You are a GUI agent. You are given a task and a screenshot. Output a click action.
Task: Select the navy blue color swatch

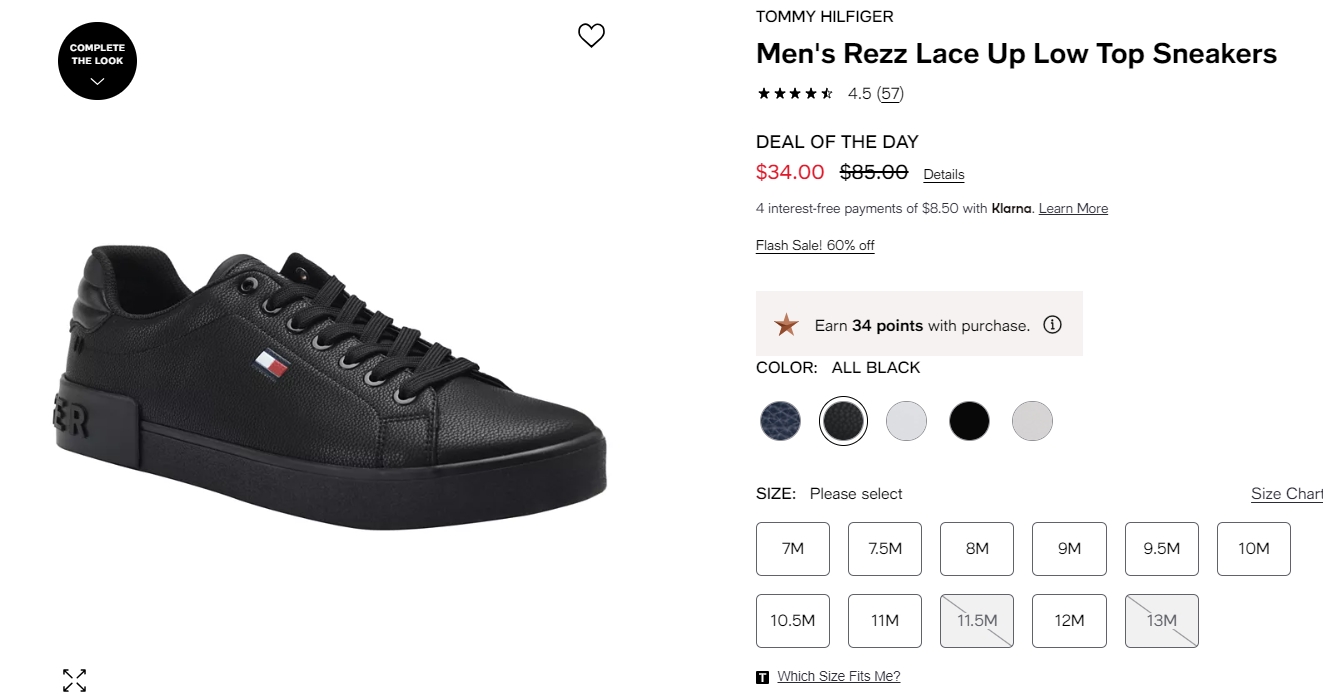[780, 421]
